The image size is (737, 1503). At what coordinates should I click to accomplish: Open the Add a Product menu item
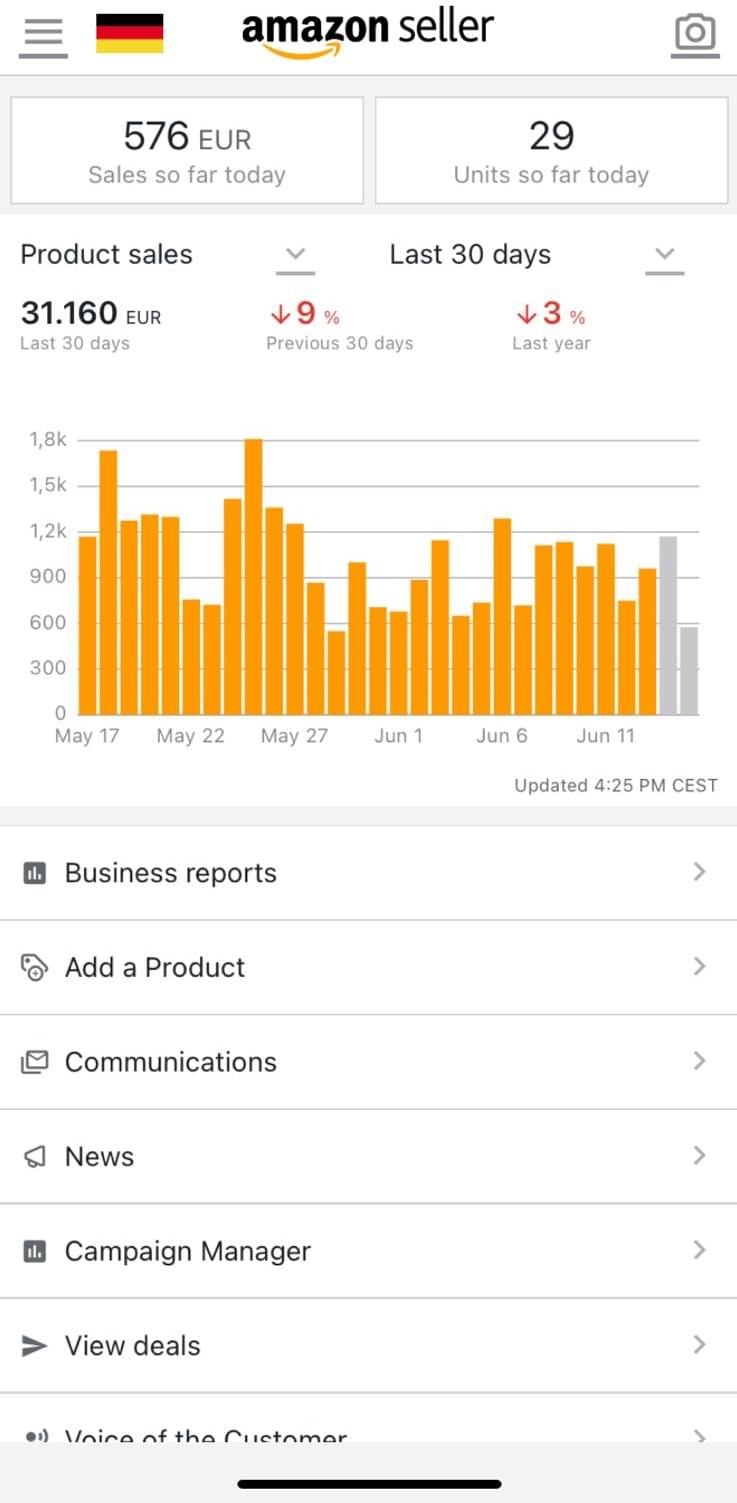[x=155, y=967]
